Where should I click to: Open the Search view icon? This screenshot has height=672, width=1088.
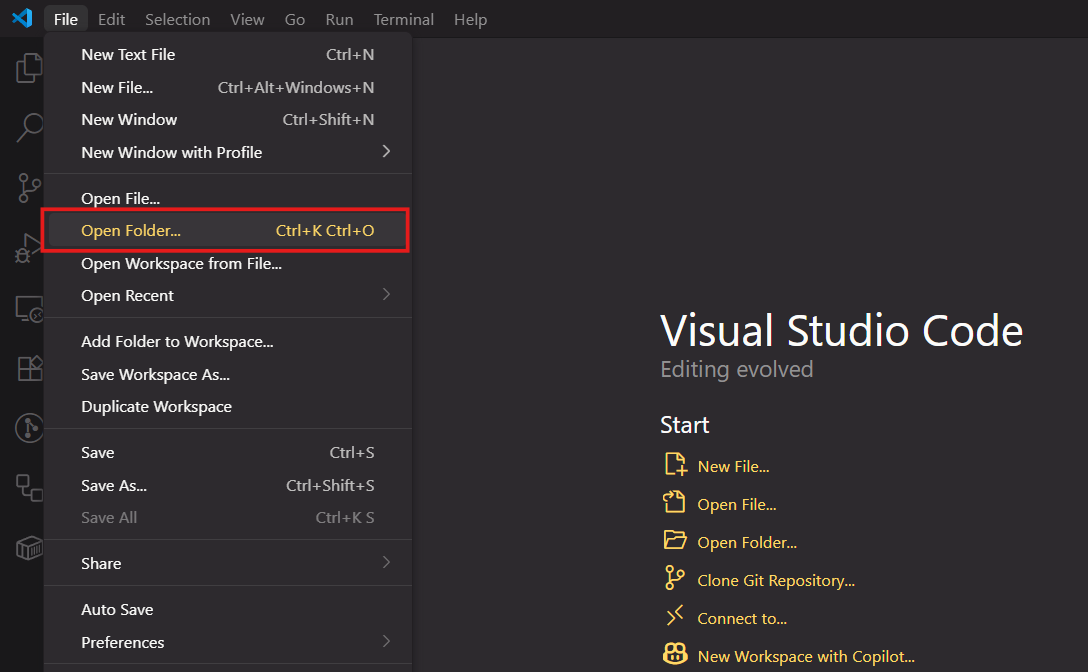coord(29,128)
